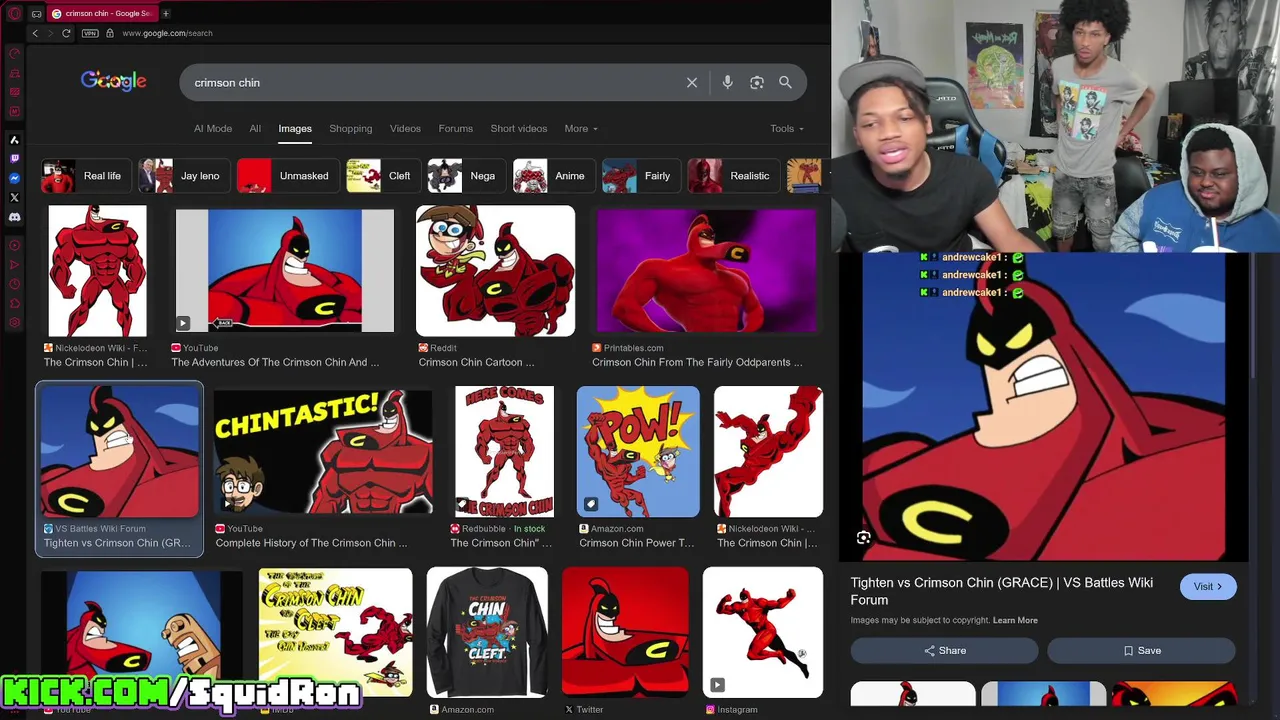
Task: Go back to previous page
Action: (35, 33)
